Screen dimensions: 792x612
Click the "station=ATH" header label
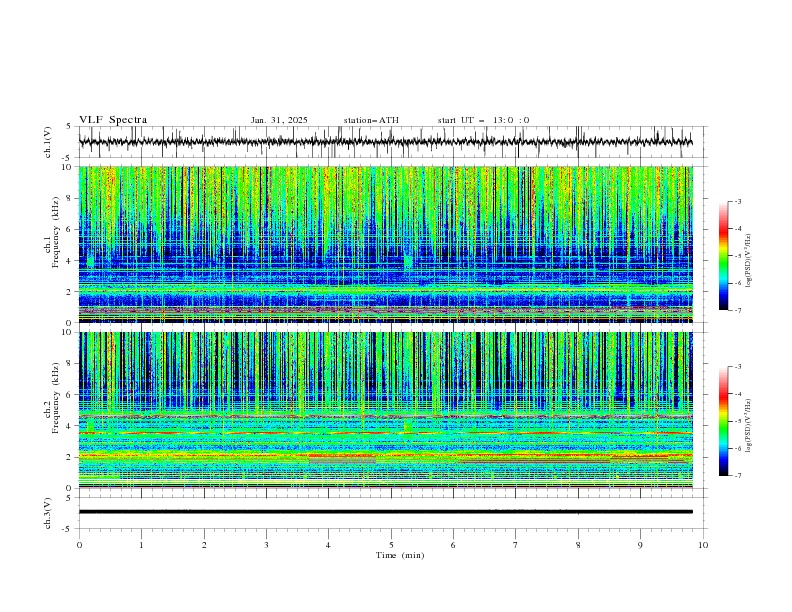[371, 120]
